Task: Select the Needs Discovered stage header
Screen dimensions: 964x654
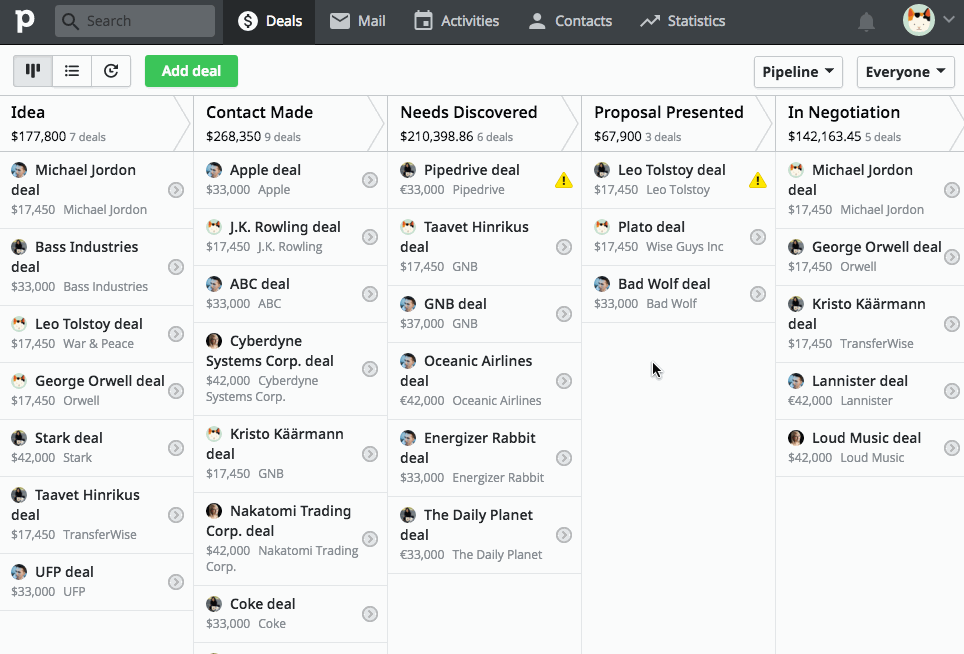Action: pyautogui.click(x=484, y=124)
